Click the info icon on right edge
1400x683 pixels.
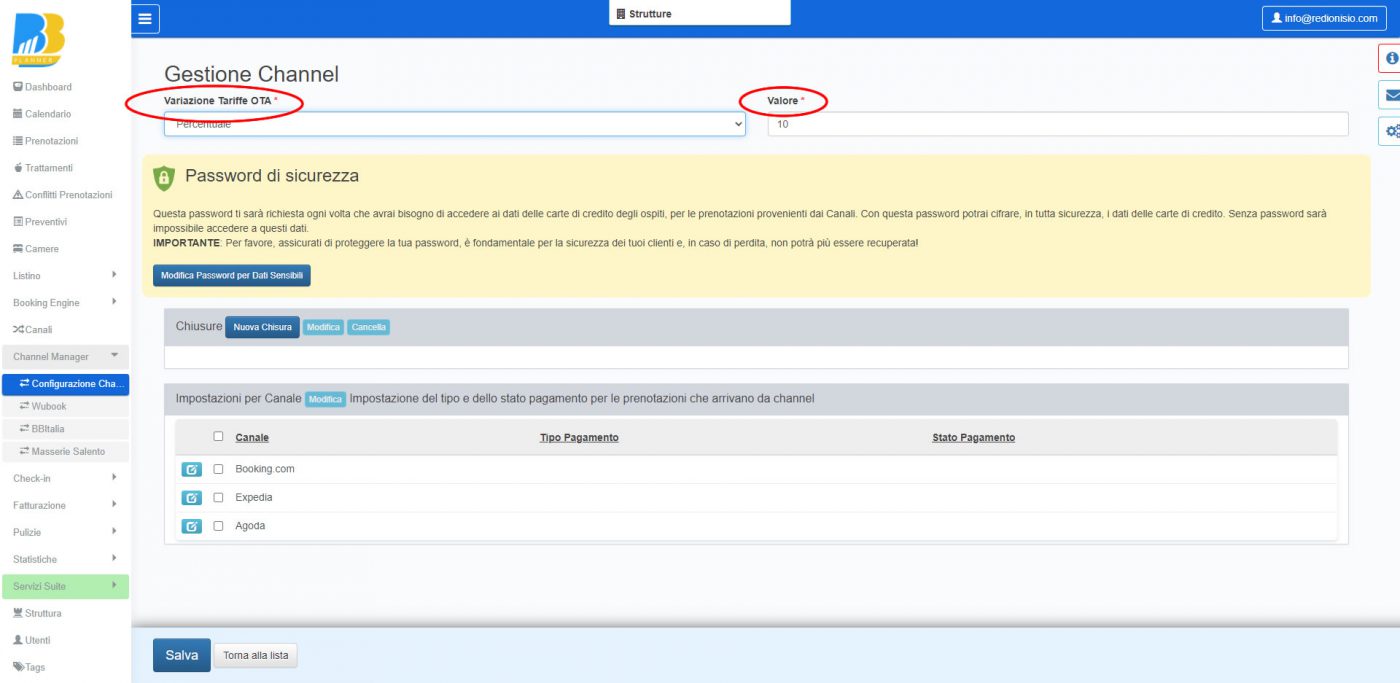point(1391,59)
